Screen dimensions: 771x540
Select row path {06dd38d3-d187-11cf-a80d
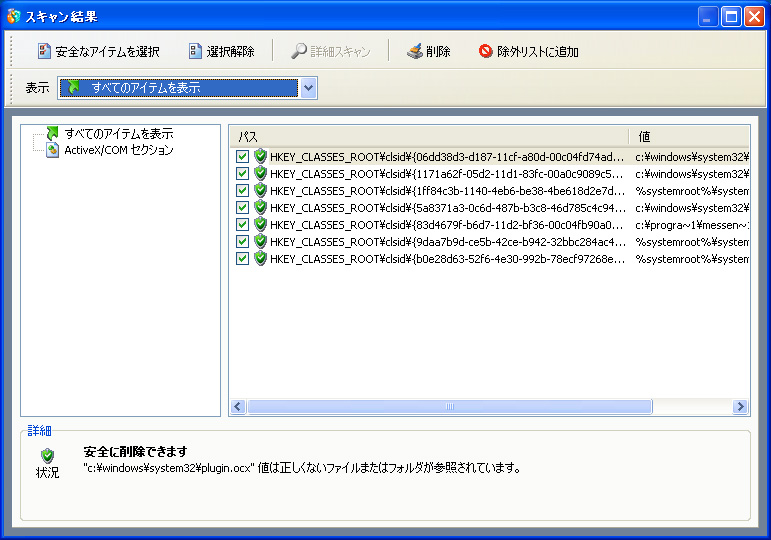(447, 157)
